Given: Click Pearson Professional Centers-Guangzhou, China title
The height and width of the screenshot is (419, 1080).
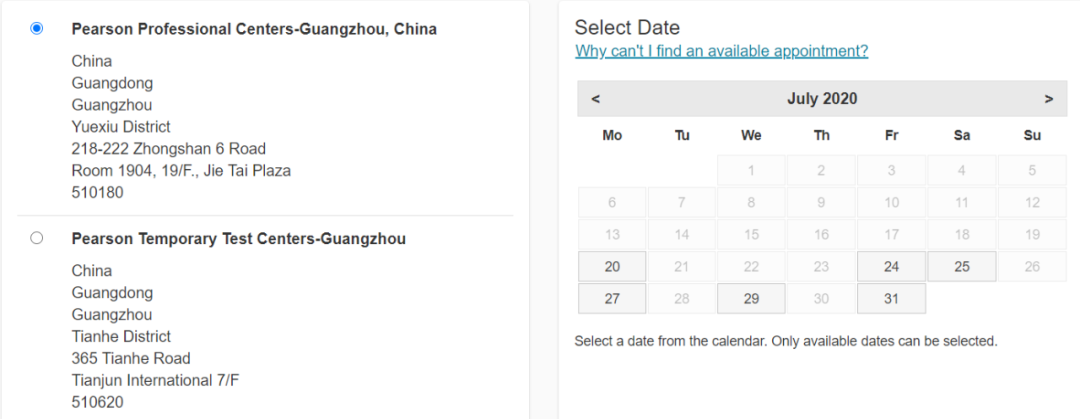Looking at the screenshot, I should coord(254,29).
